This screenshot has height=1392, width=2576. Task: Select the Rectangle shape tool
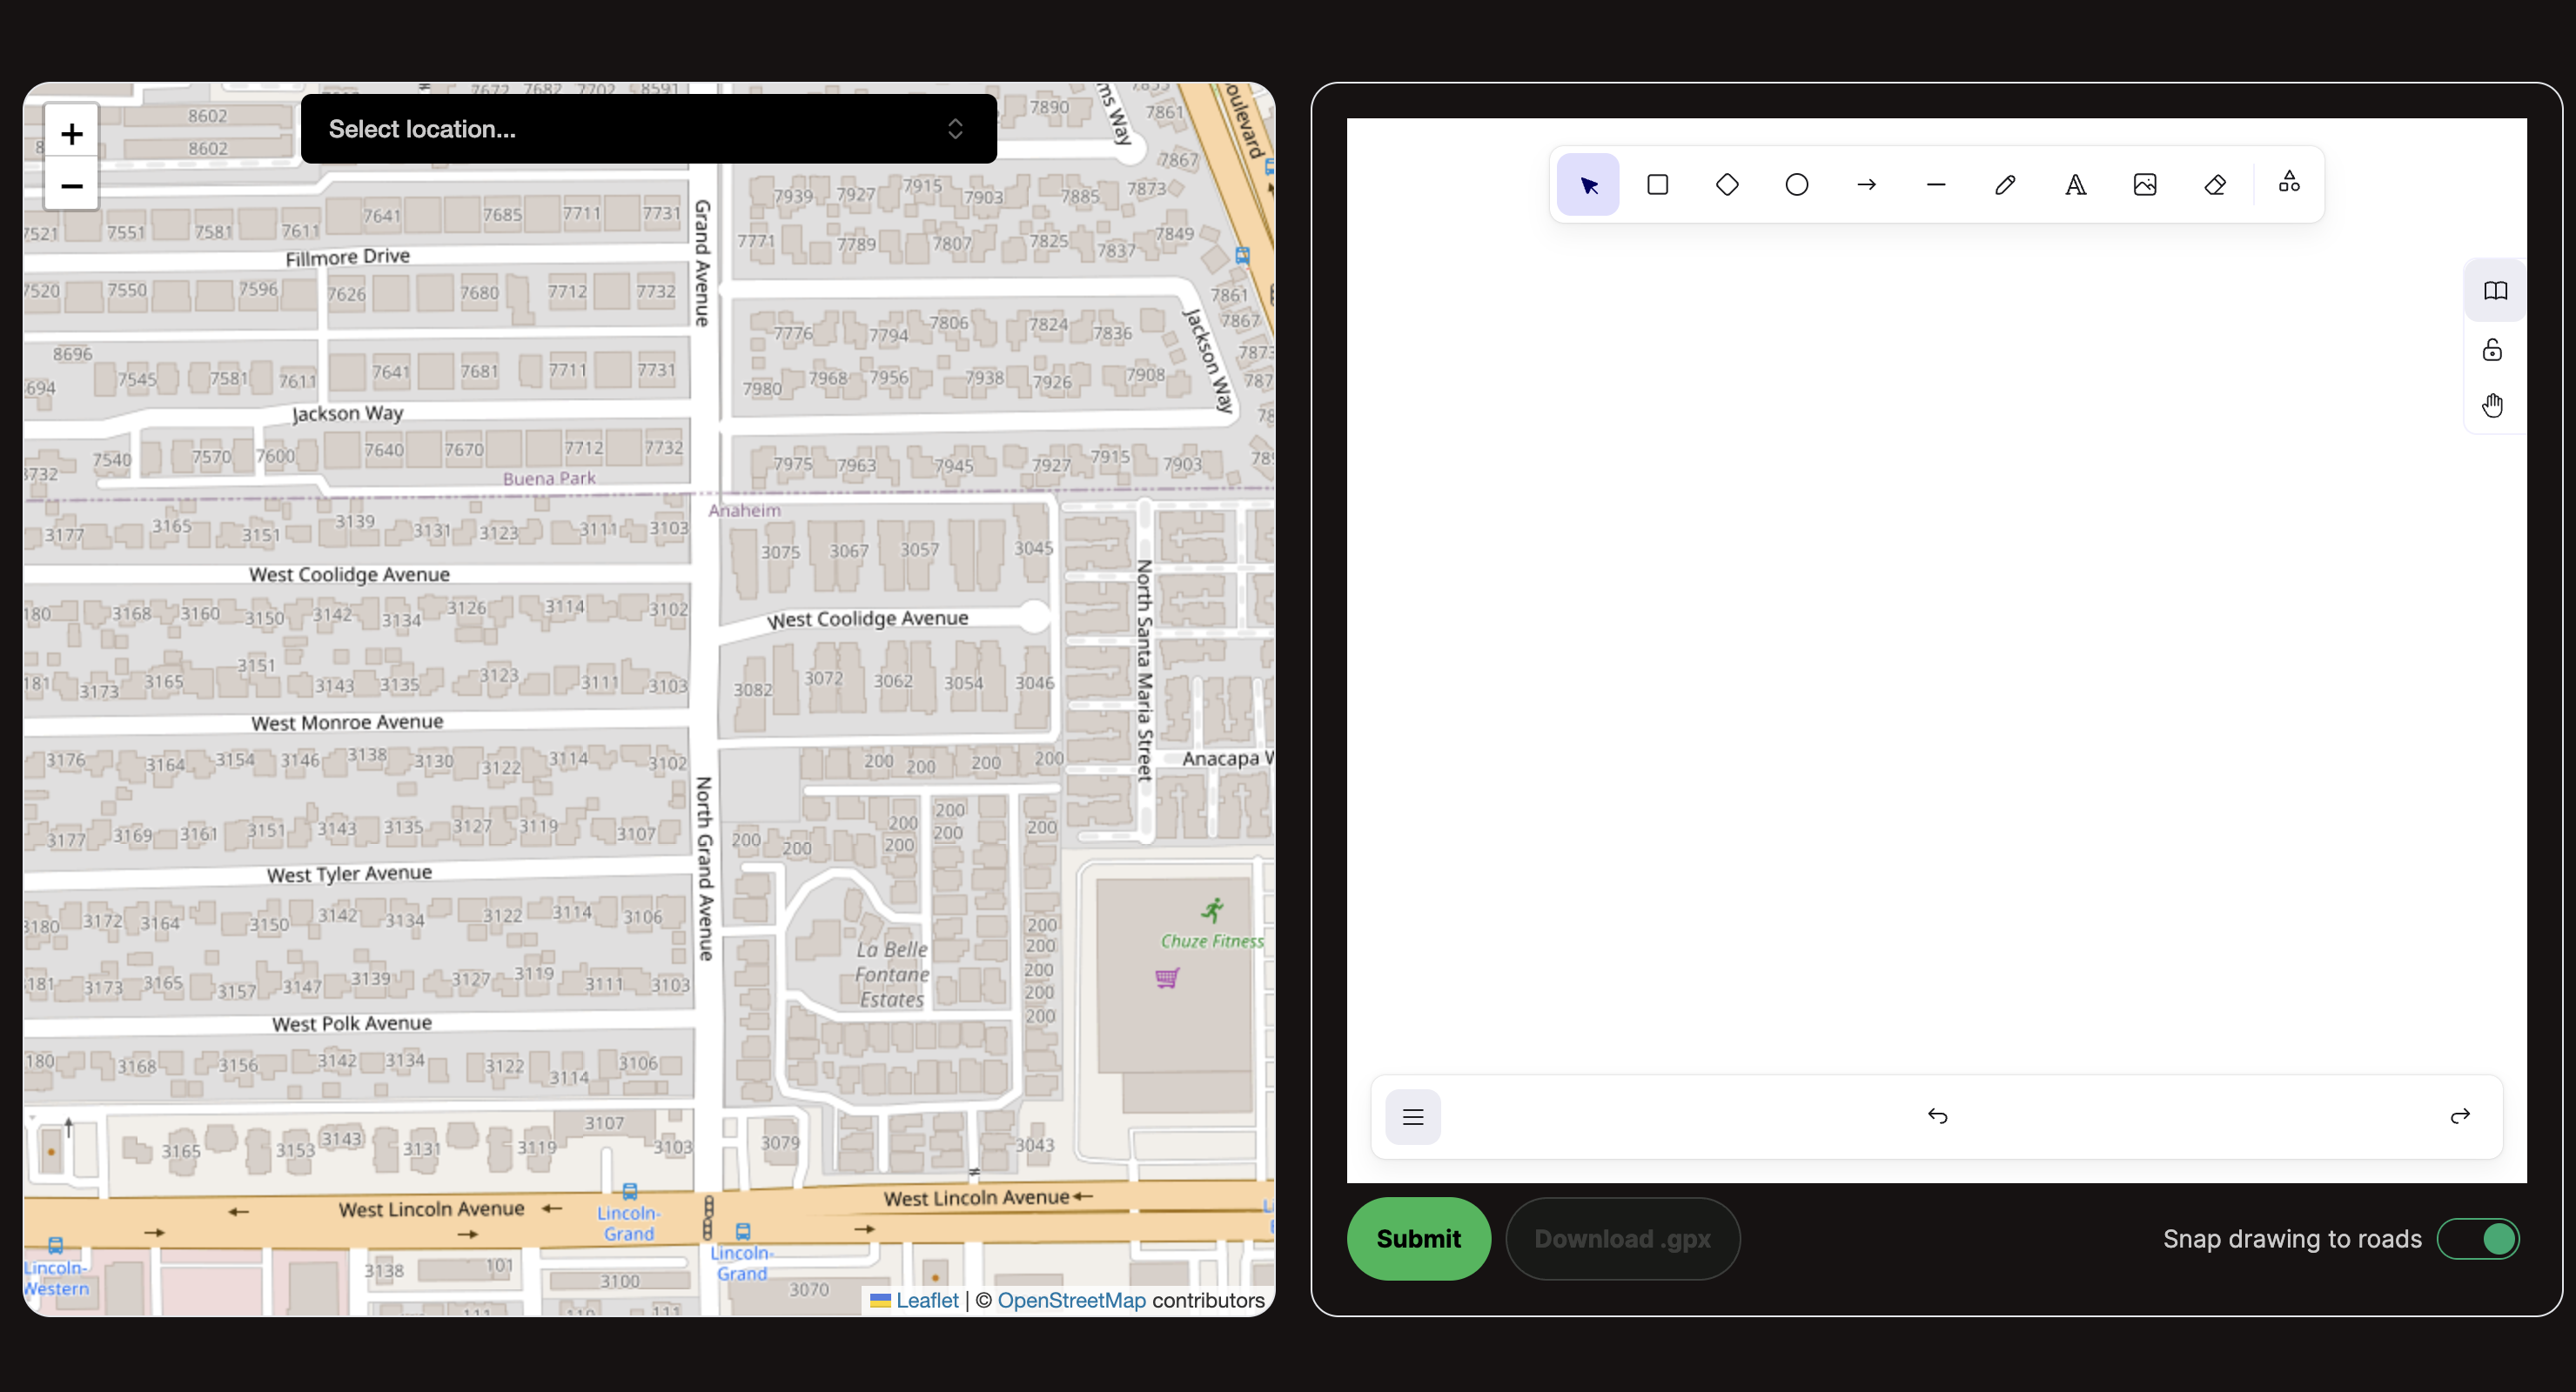coord(1657,185)
